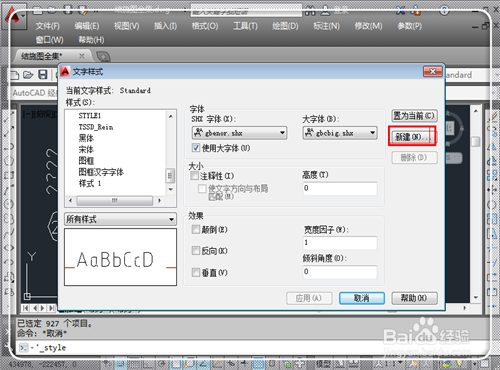The width and height of the screenshot is (500, 370).
Task: Click the styles list scroll-down arrow
Action: (x=171, y=189)
